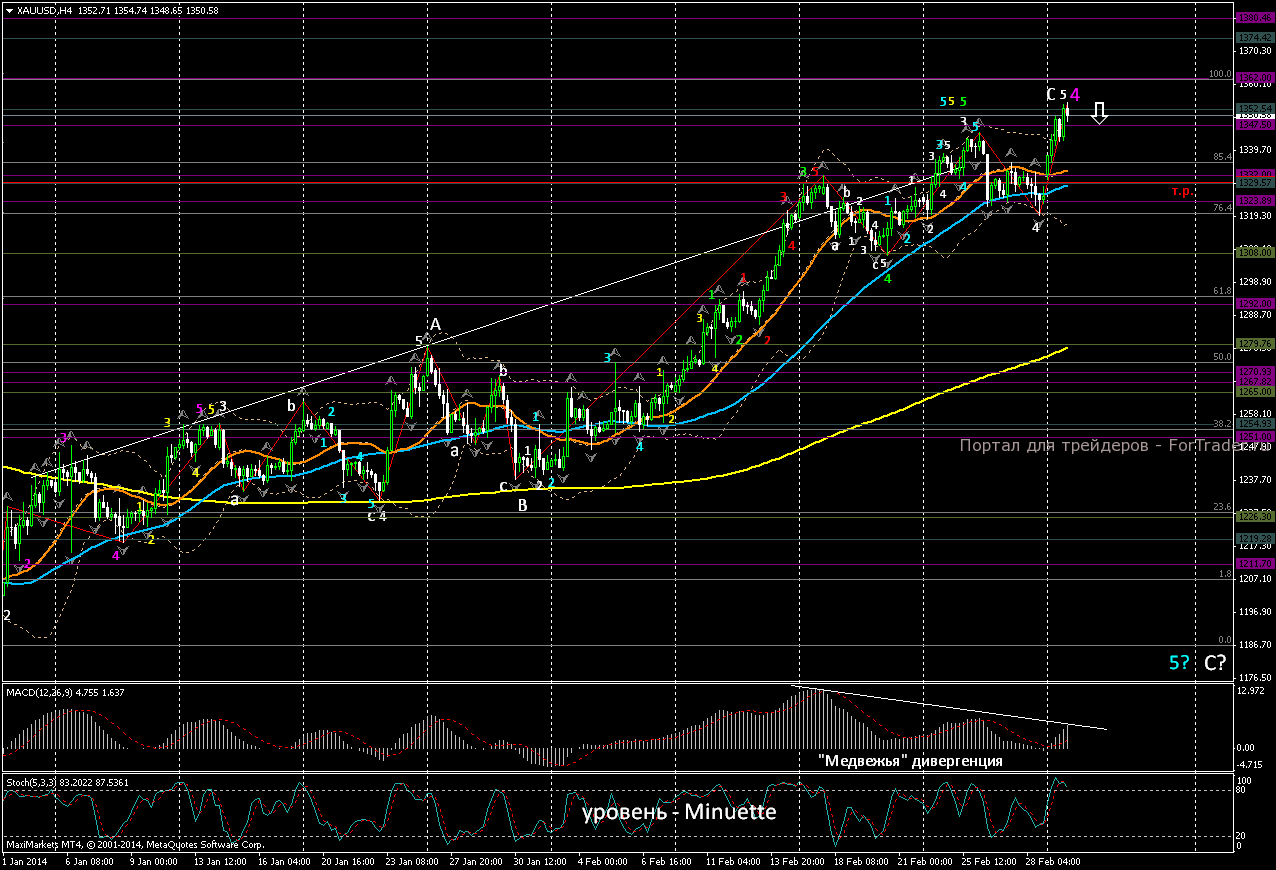Select the 61.8 Fibonacci level label

click(x=1221, y=291)
